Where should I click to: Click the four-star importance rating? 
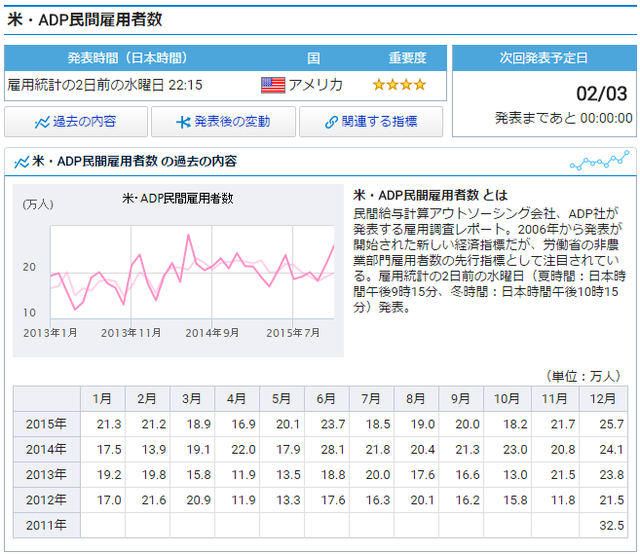coord(399,85)
